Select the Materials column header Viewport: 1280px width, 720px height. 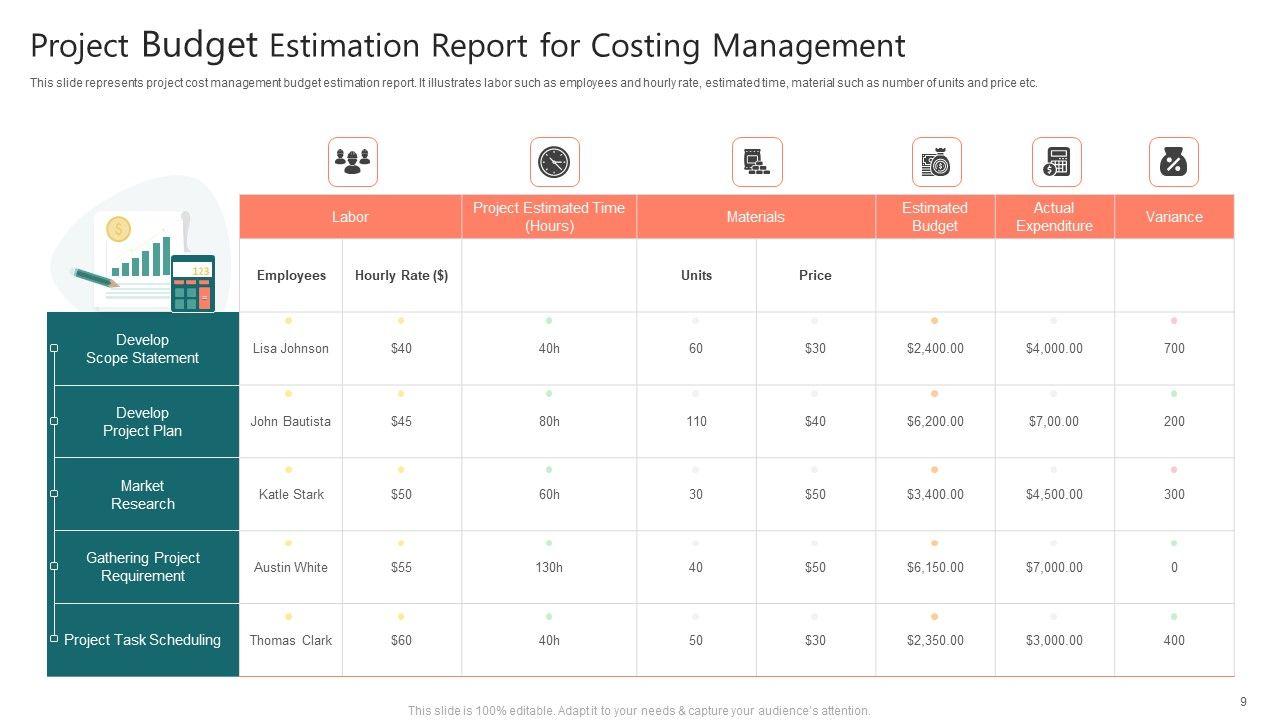[x=755, y=217]
